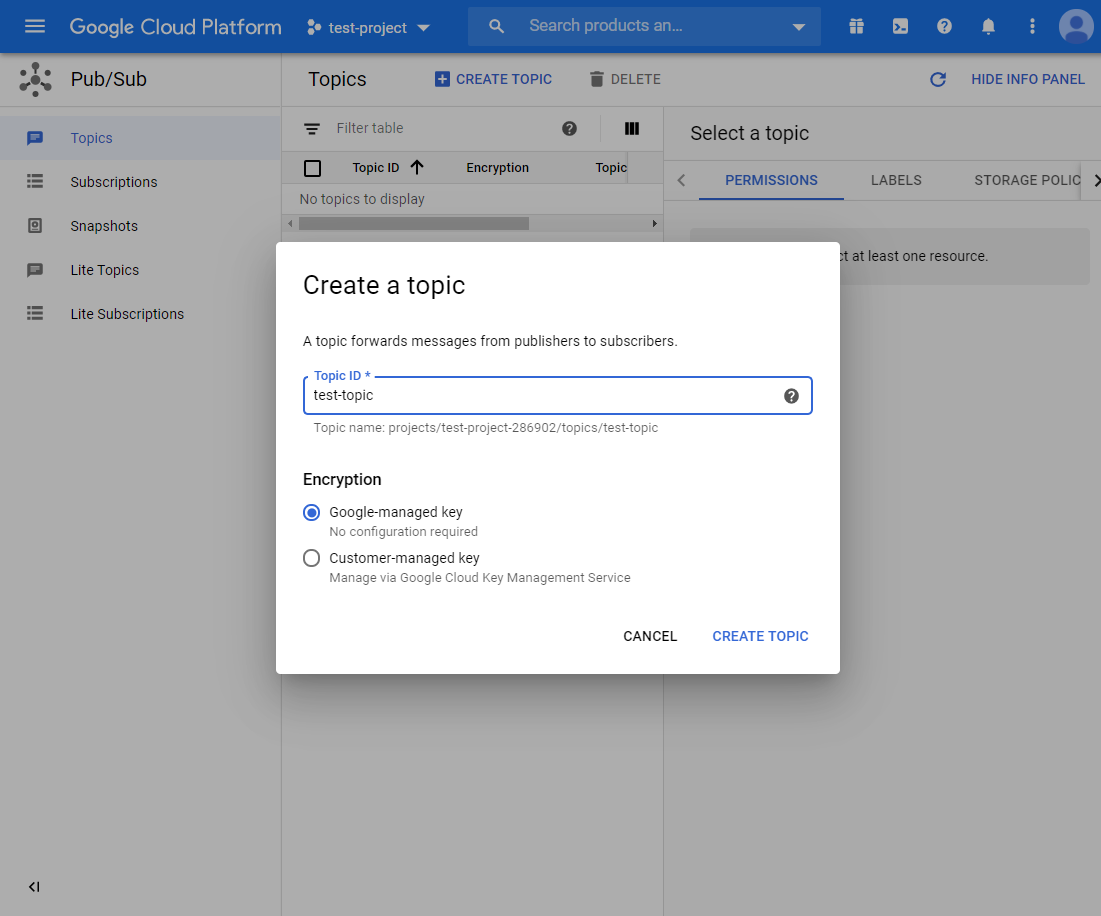This screenshot has height=916, width=1101.
Task: Open Lite Subscriptions in the sidebar
Action: (x=140, y=314)
